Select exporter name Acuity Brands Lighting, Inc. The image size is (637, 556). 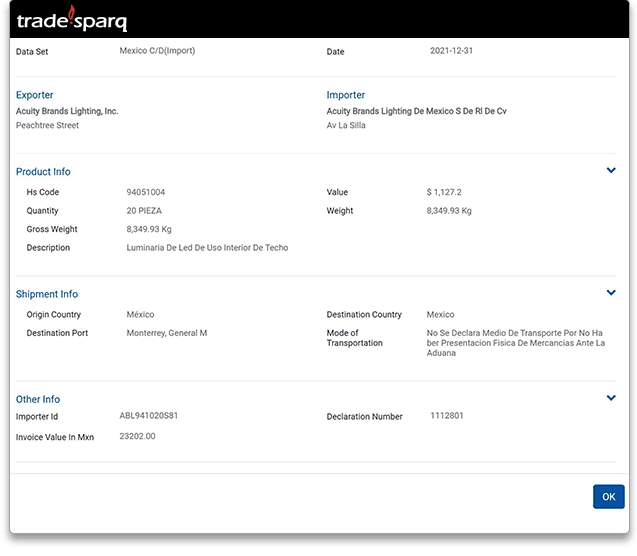[x=67, y=111]
